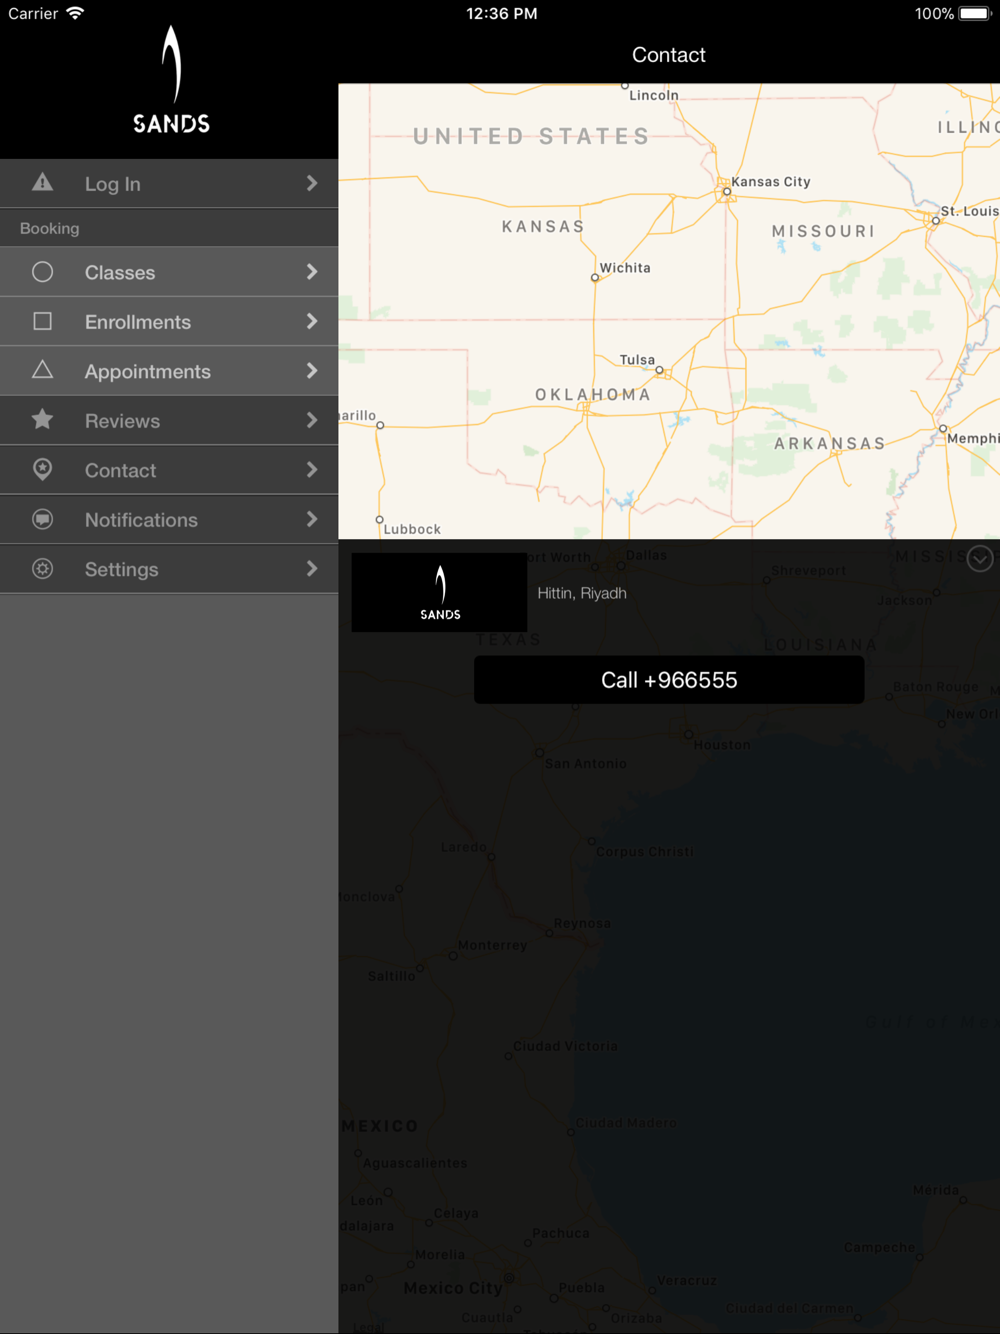Open the Classes menu item
This screenshot has width=1000, height=1334.
(x=169, y=272)
